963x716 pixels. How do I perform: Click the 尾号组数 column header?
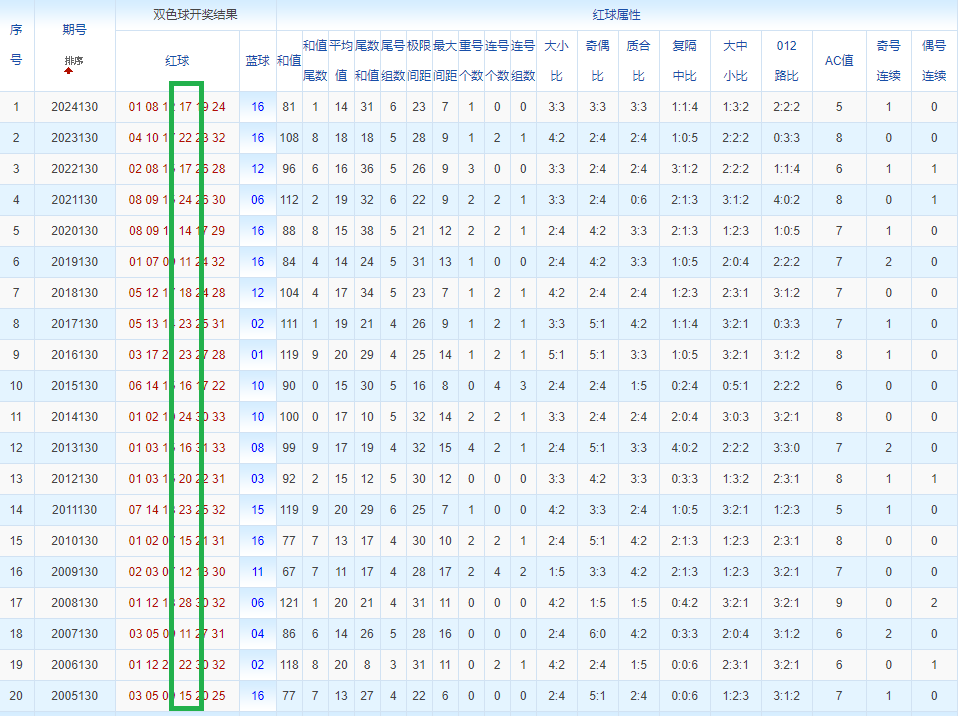pos(393,60)
